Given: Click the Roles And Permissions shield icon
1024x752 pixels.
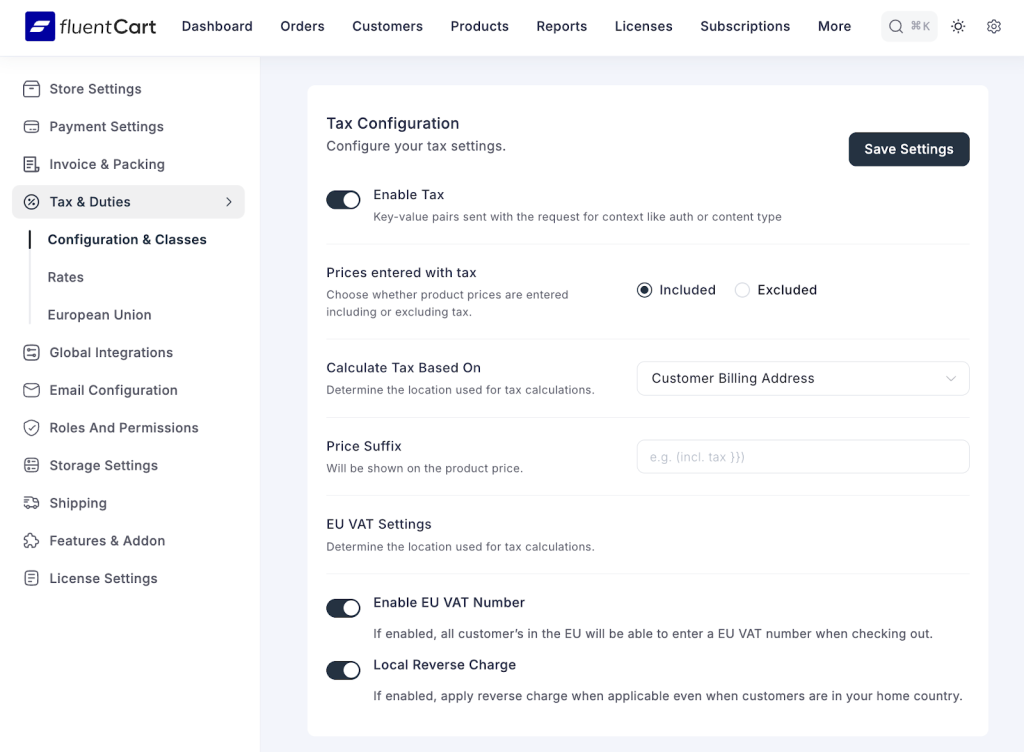Looking at the screenshot, I should coord(31,428).
